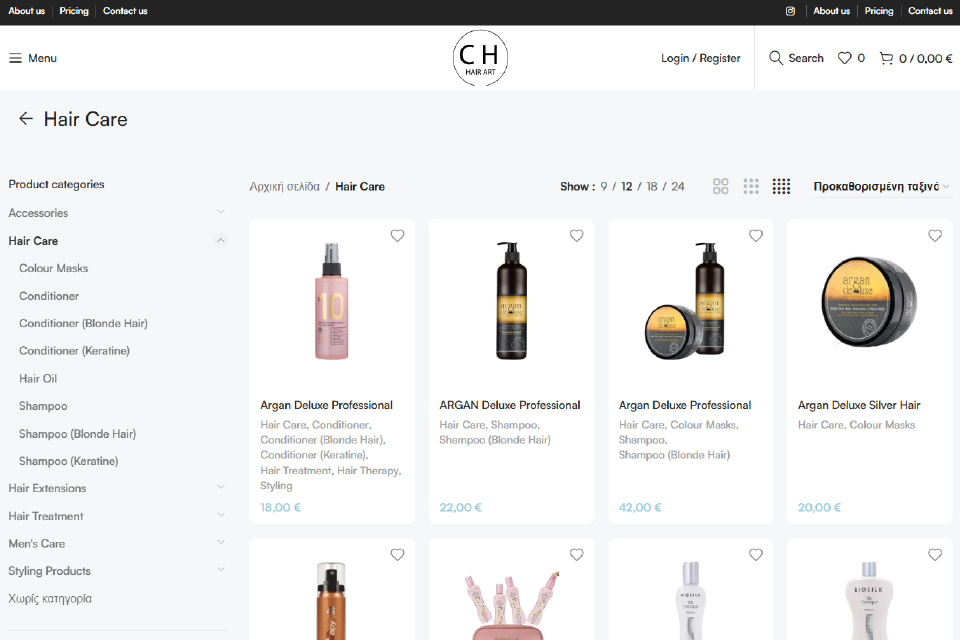This screenshot has width=960, height=640.
Task: Show 24 products per page
Action: (x=678, y=186)
